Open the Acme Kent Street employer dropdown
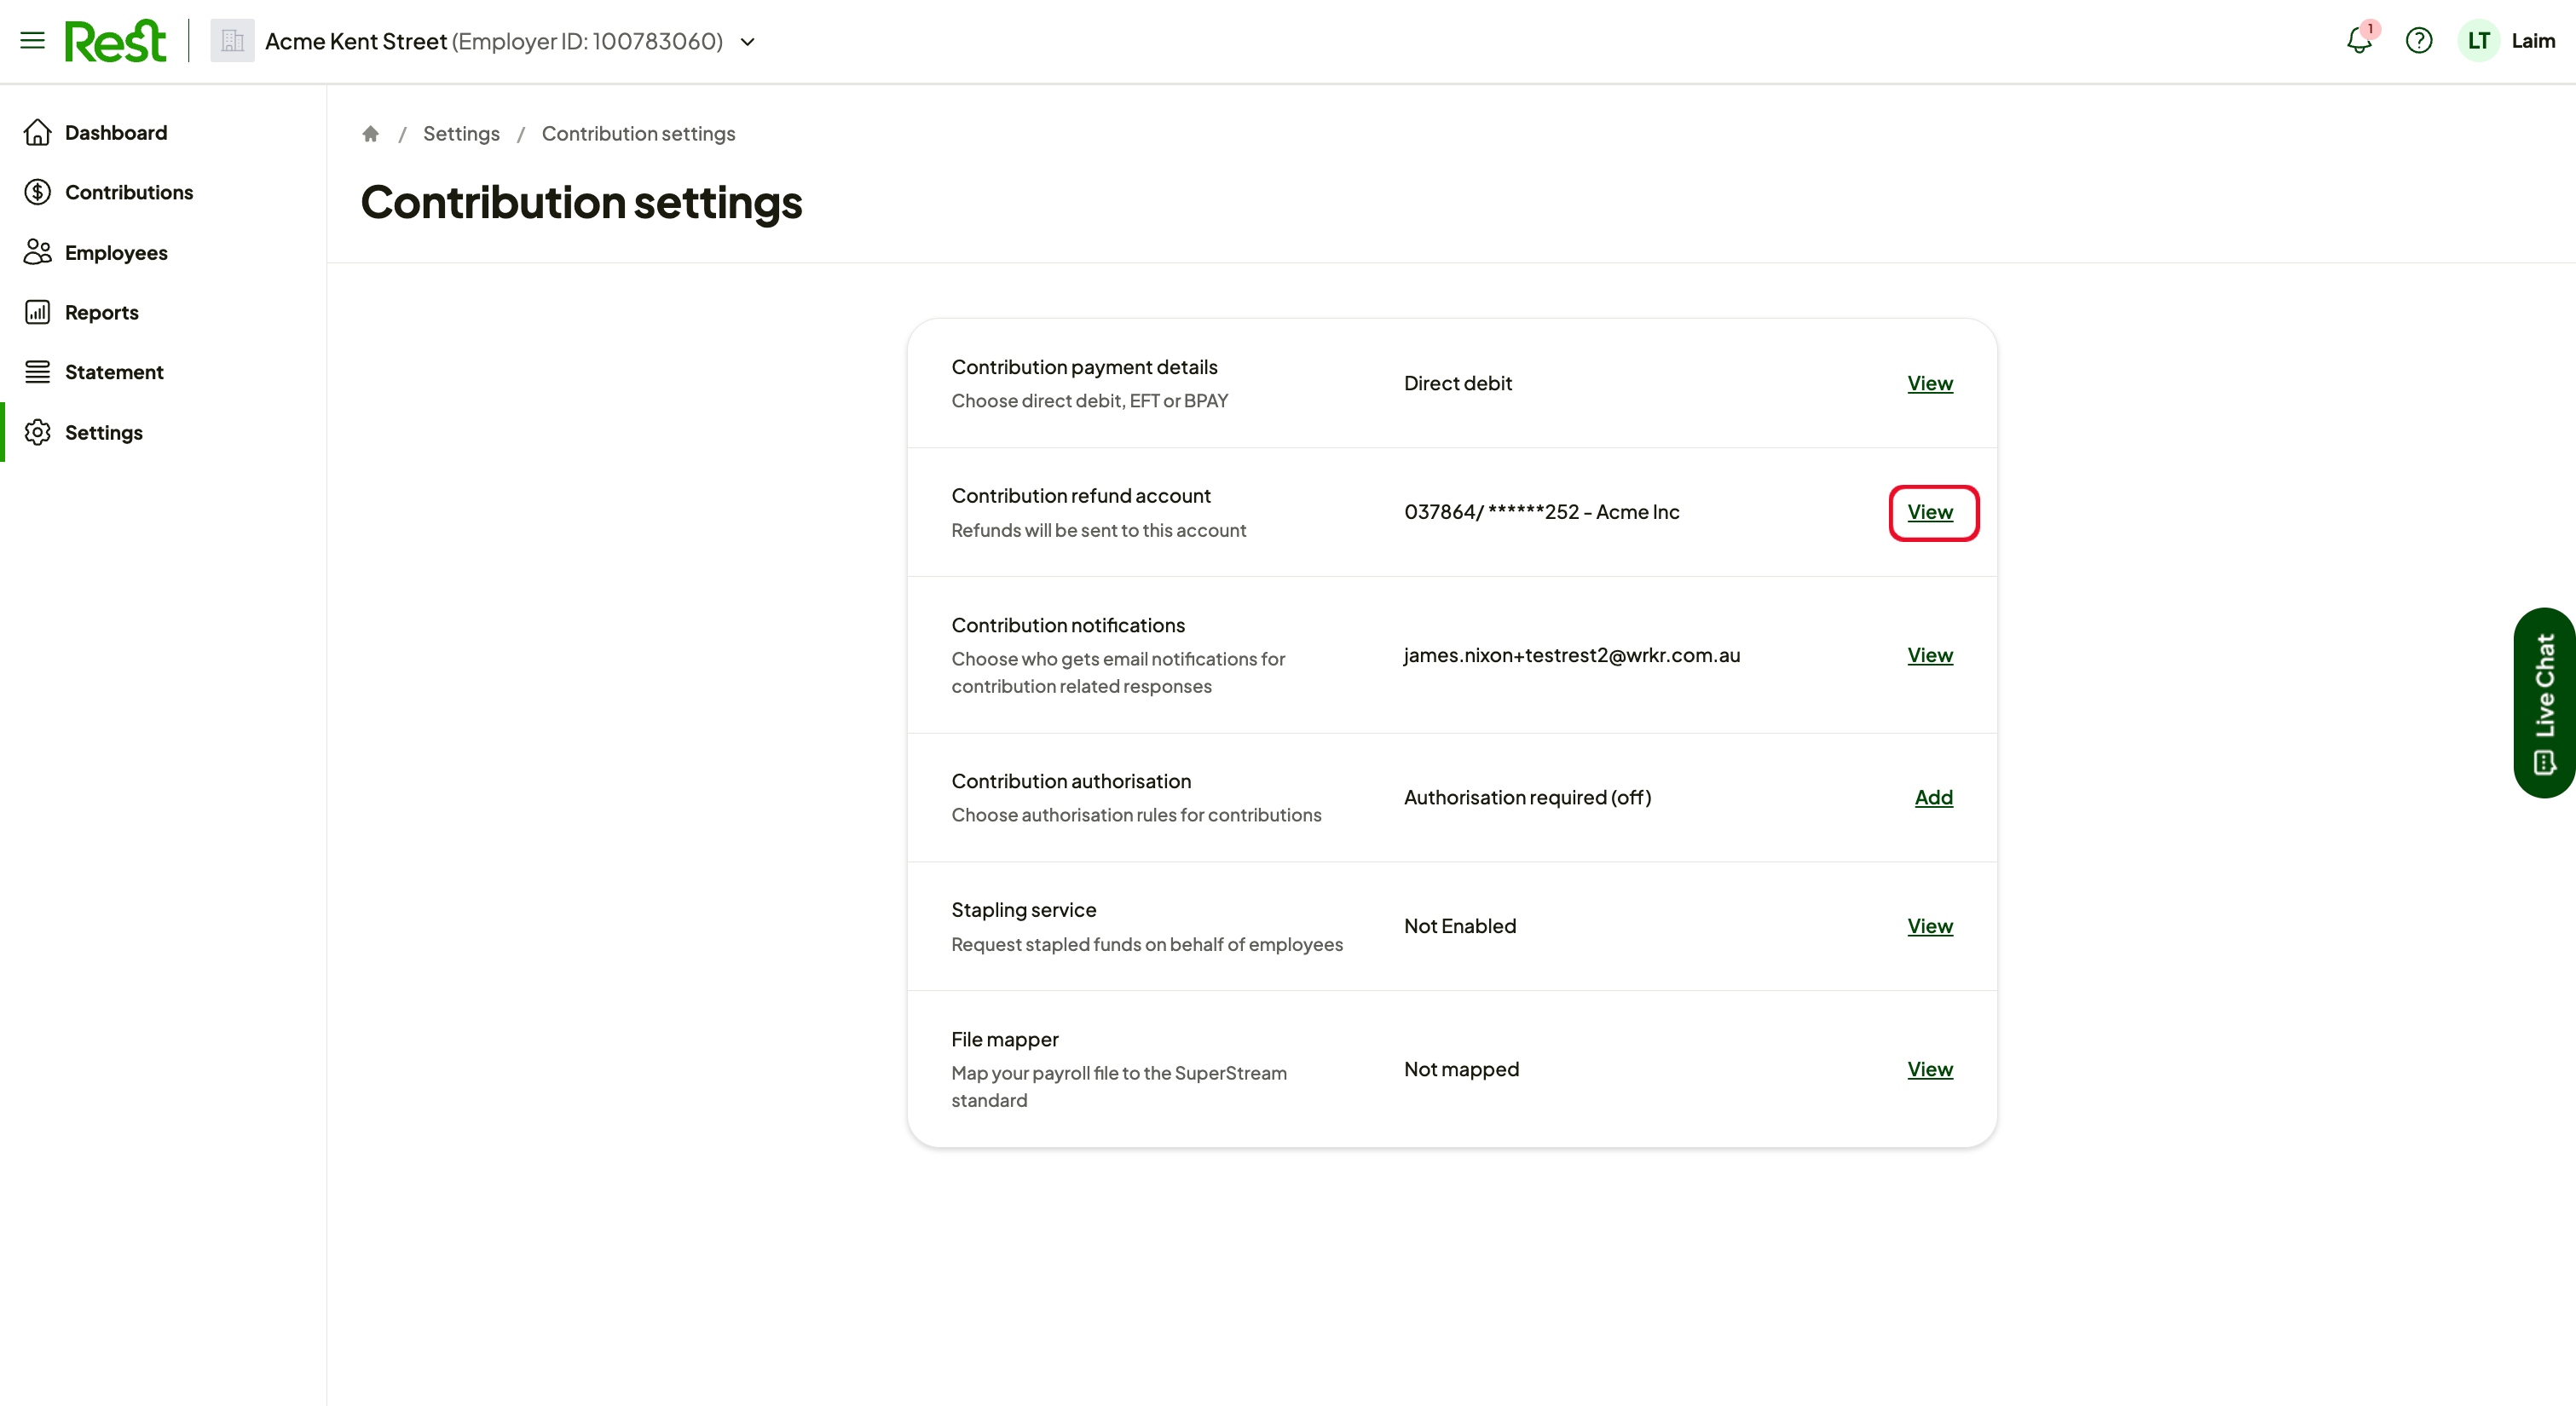The image size is (2576, 1406). (493, 41)
